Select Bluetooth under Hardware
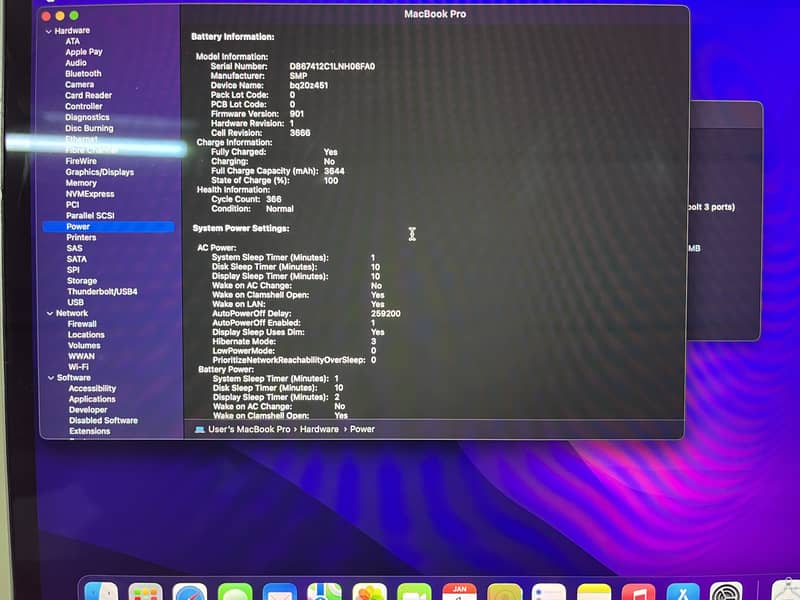Viewport: 800px width, 600px height. pyautogui.click(x=82, y=73)
